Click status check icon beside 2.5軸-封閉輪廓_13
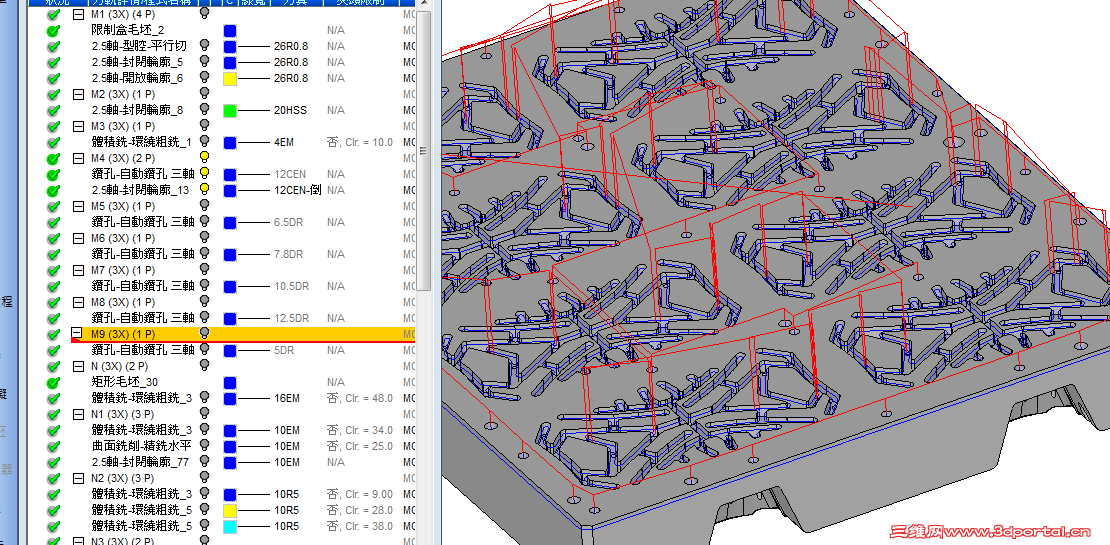Image resolution: width=1110 pixels, height=545 pixels. point(53,190)
